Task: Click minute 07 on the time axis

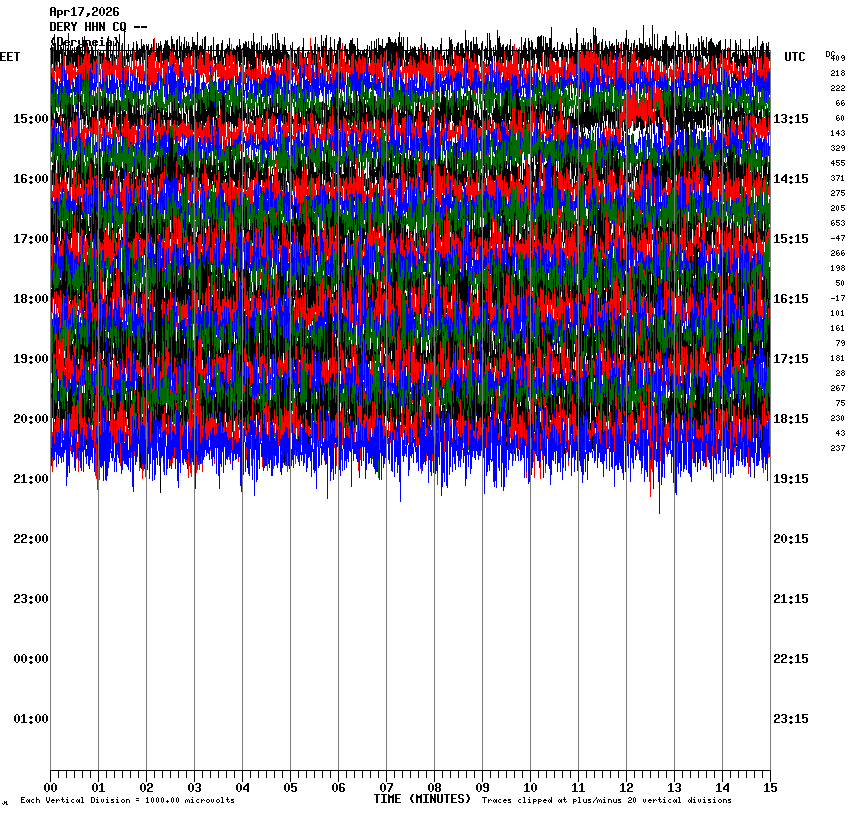Action: click(386, 788)
